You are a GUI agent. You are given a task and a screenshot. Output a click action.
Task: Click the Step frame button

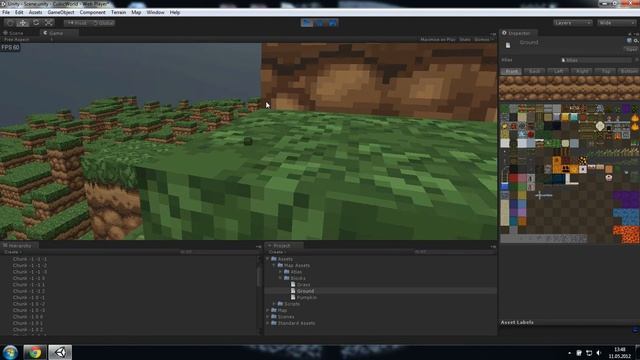coord(332,23)
